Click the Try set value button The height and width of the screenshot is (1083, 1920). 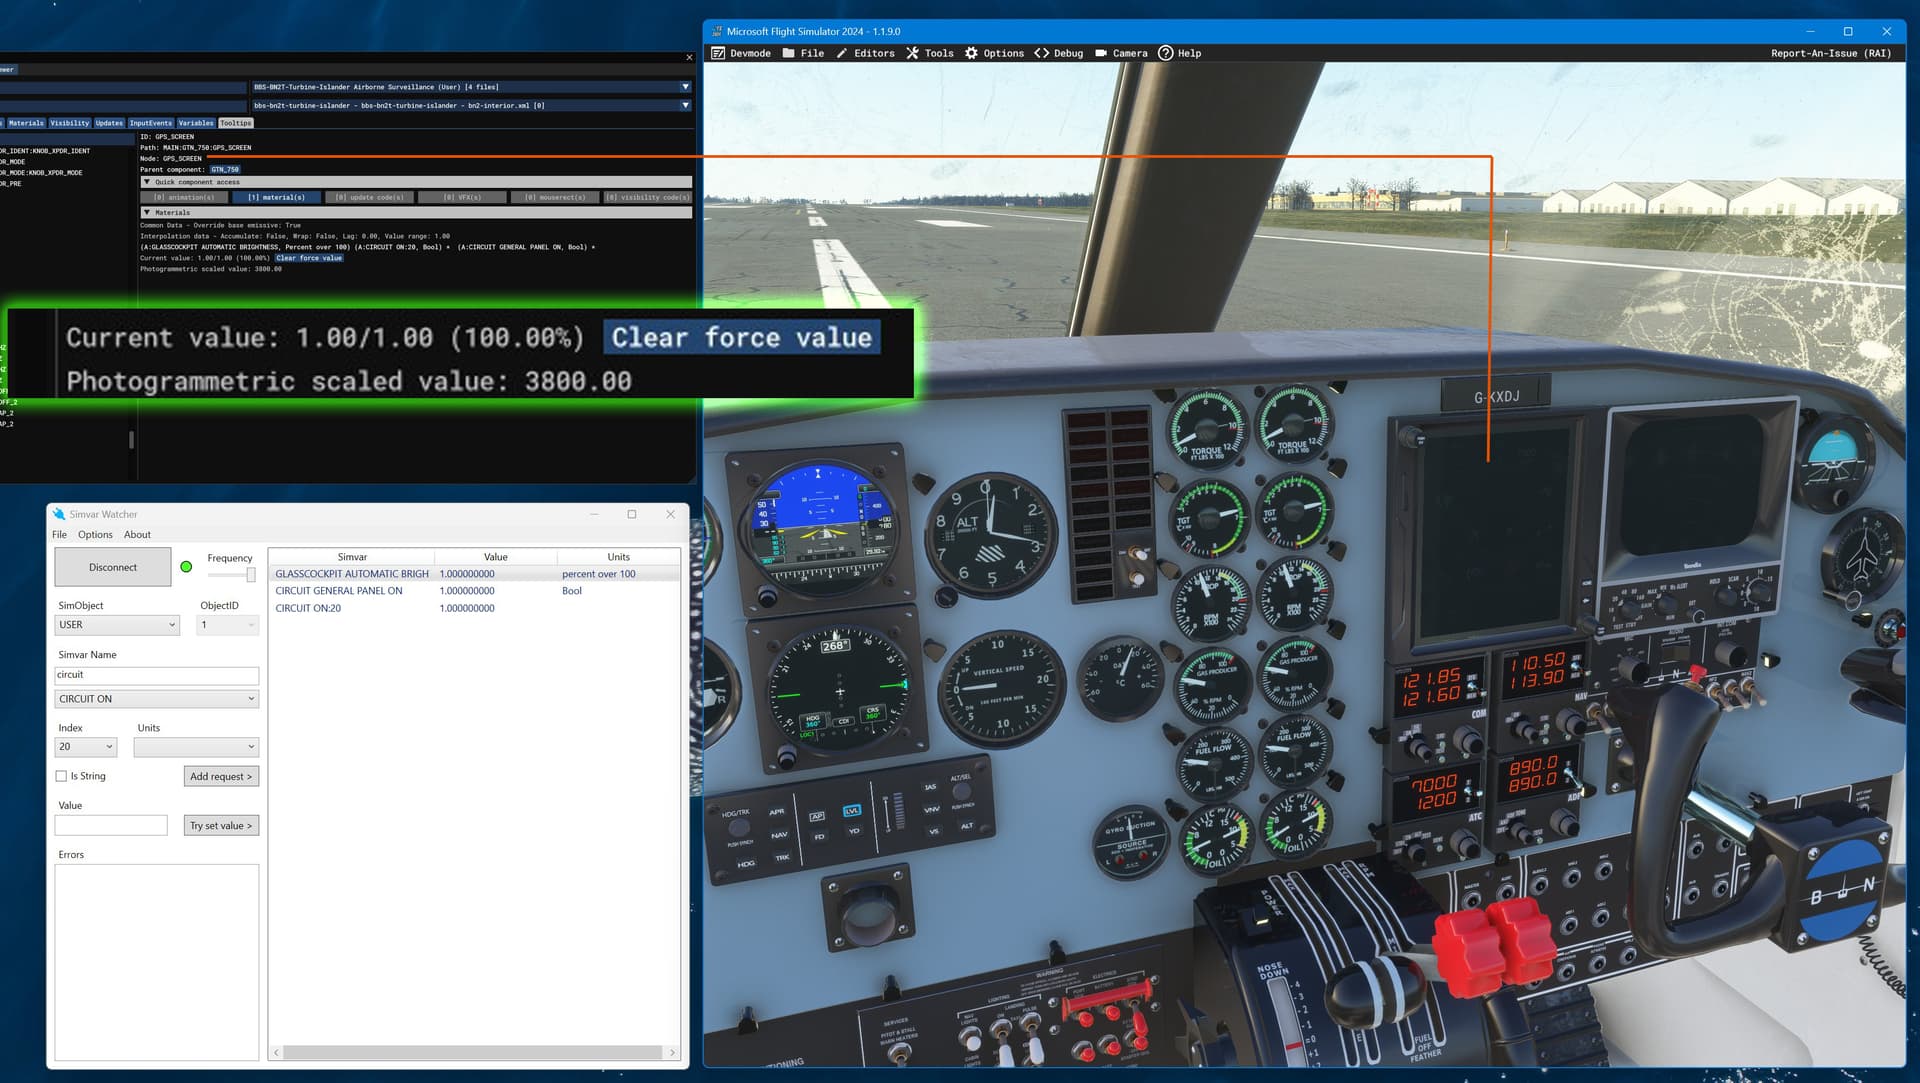[x=221, y=825]
